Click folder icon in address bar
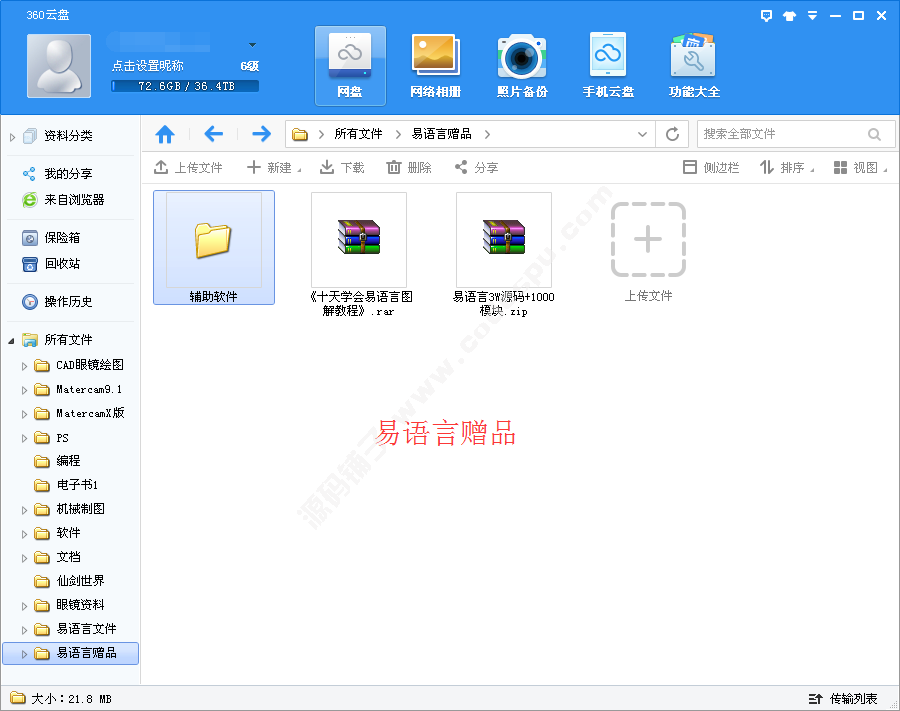900x711 pixels. [300, 135]
